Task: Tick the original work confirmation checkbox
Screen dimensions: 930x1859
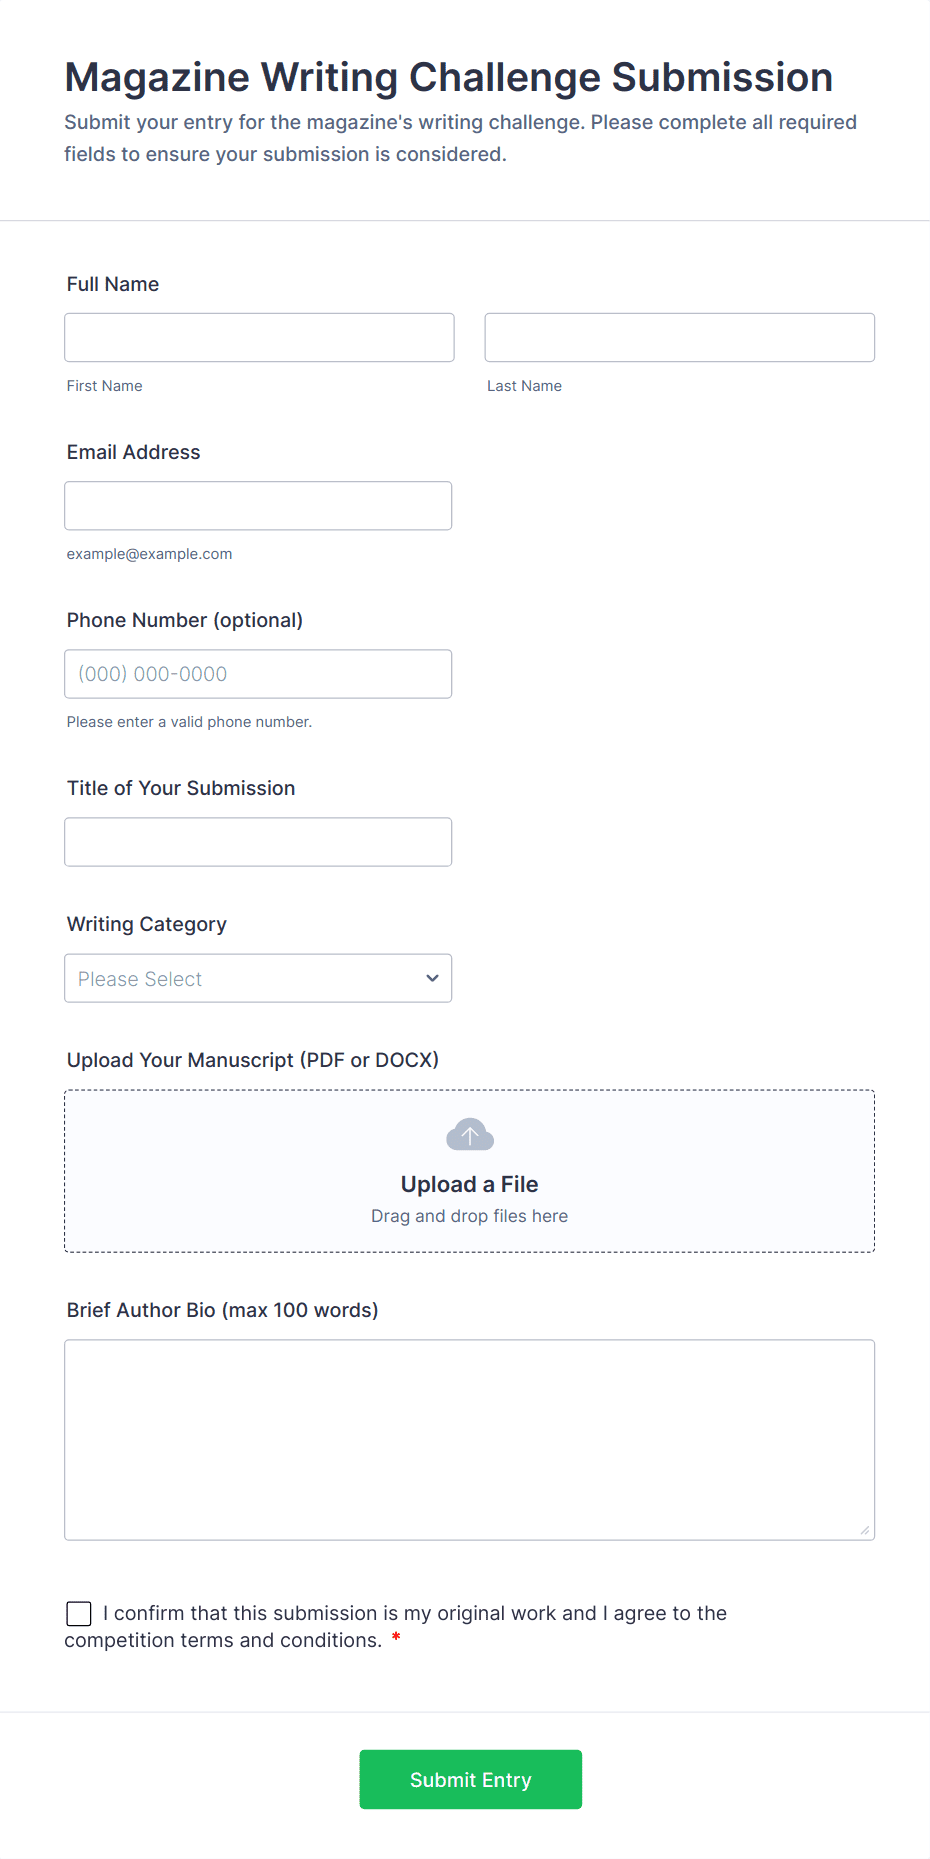Action: (79, 1613)
